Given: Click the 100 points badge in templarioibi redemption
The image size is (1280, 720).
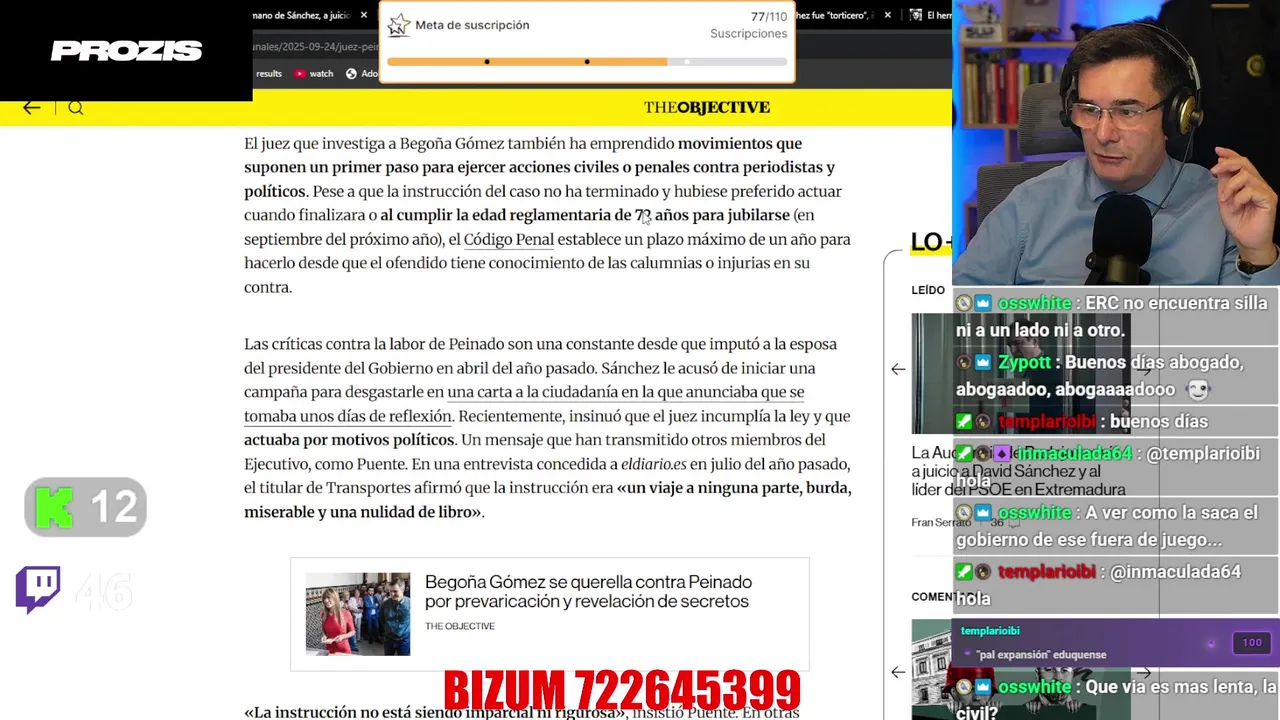Looking at the screenshot, I should (x=1252, y=643).
